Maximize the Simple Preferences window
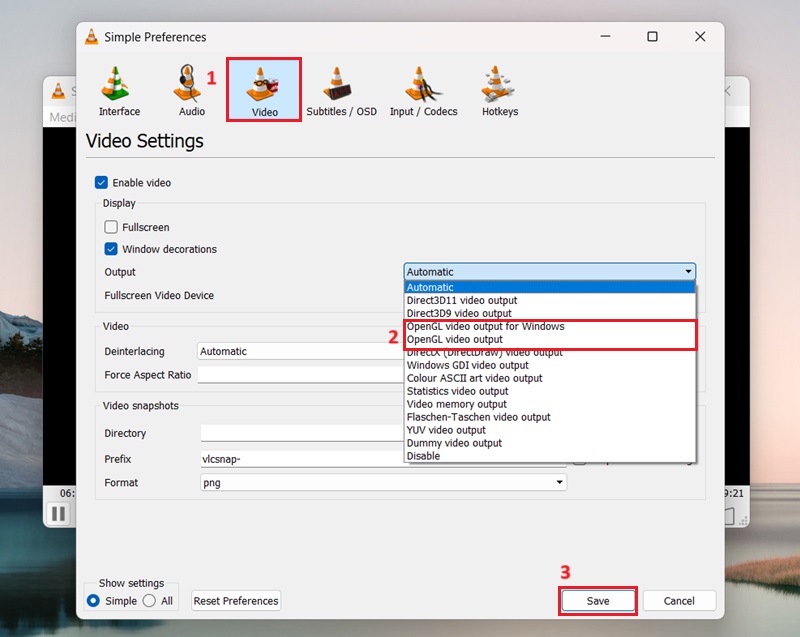 point(652,37)
